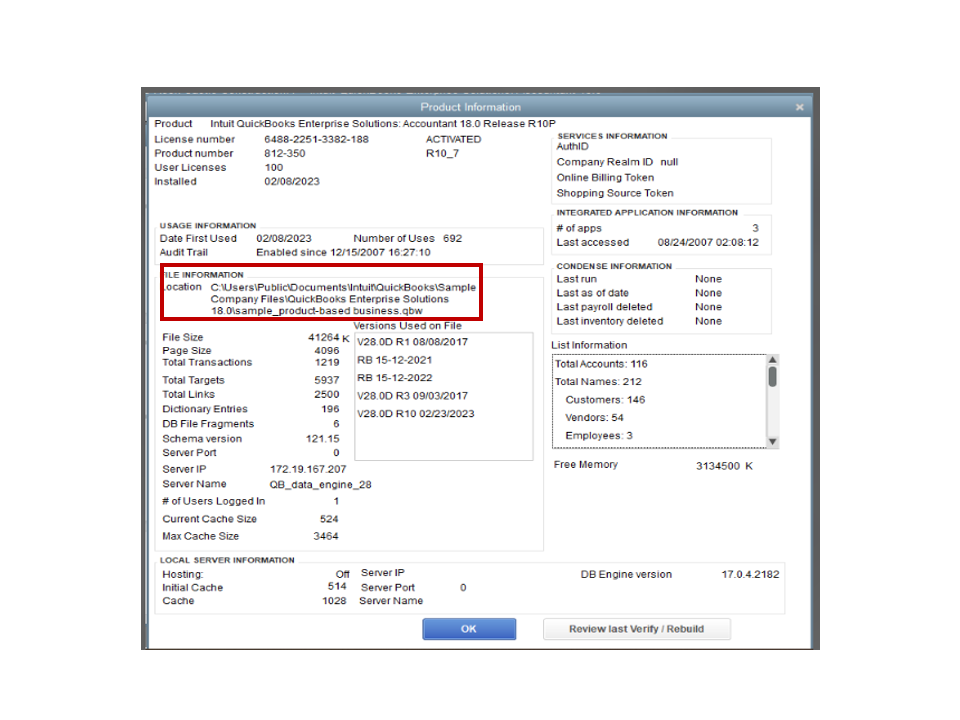Click the Last run None value
The image size is (960, 720).
(708, 279)
